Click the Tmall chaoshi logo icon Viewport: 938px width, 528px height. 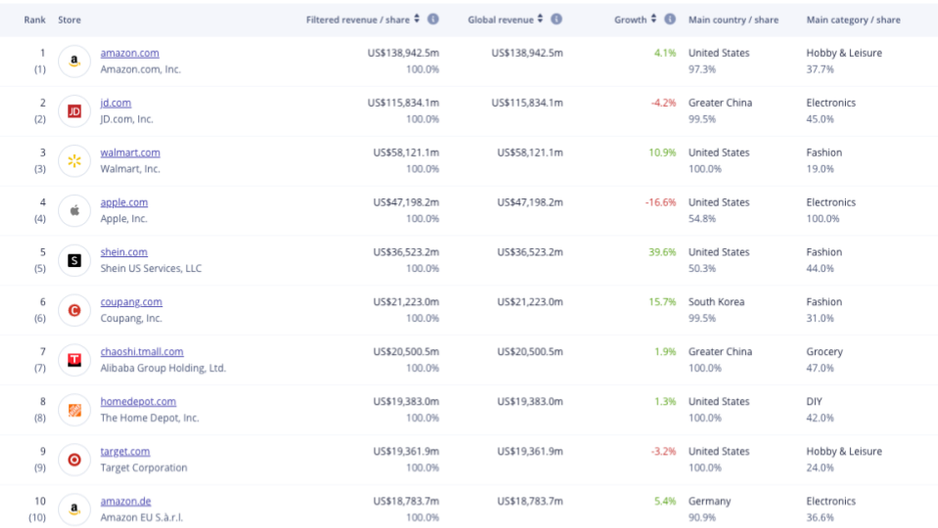(x=74, y=360)
